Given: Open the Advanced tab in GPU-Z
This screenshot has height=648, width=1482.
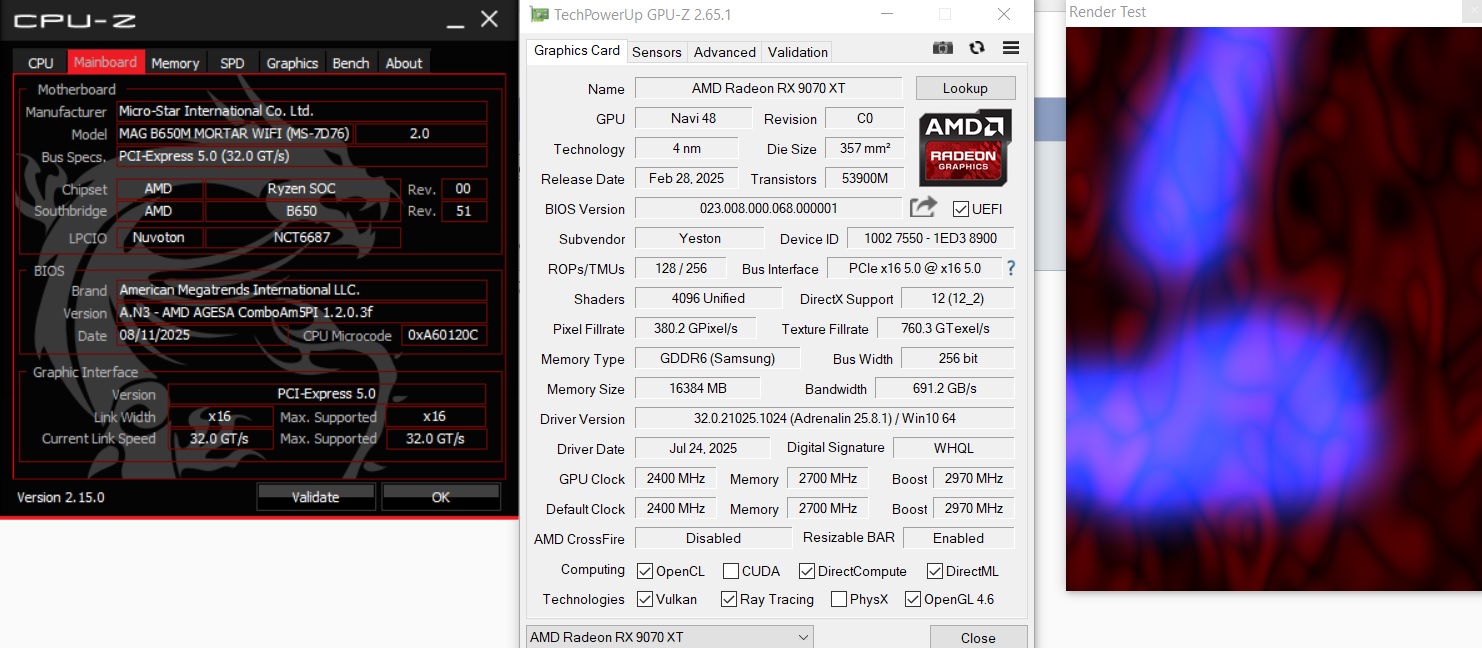Looking at the screenshot, I should coord(725,52).
